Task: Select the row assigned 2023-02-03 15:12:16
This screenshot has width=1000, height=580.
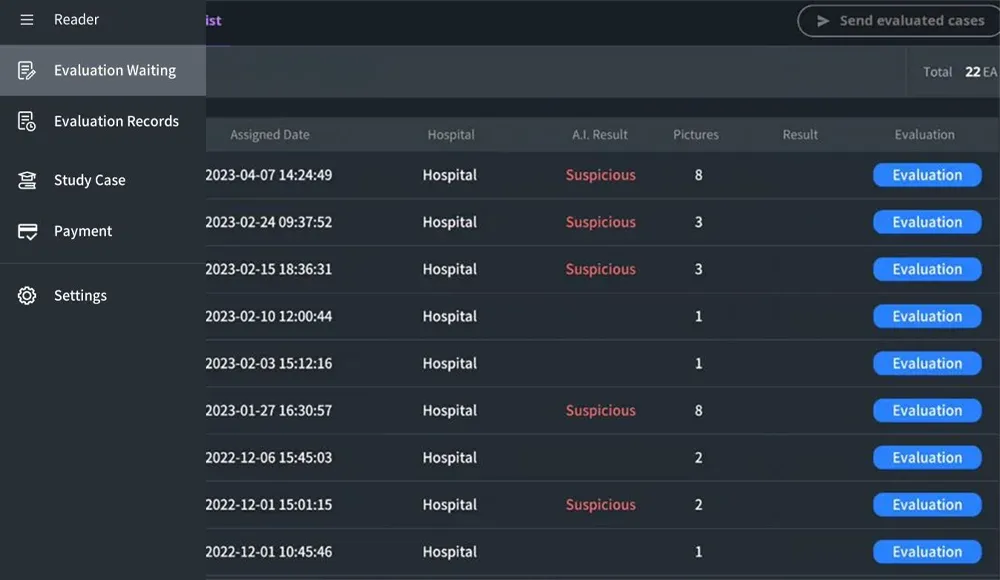Action: point(450,364)
